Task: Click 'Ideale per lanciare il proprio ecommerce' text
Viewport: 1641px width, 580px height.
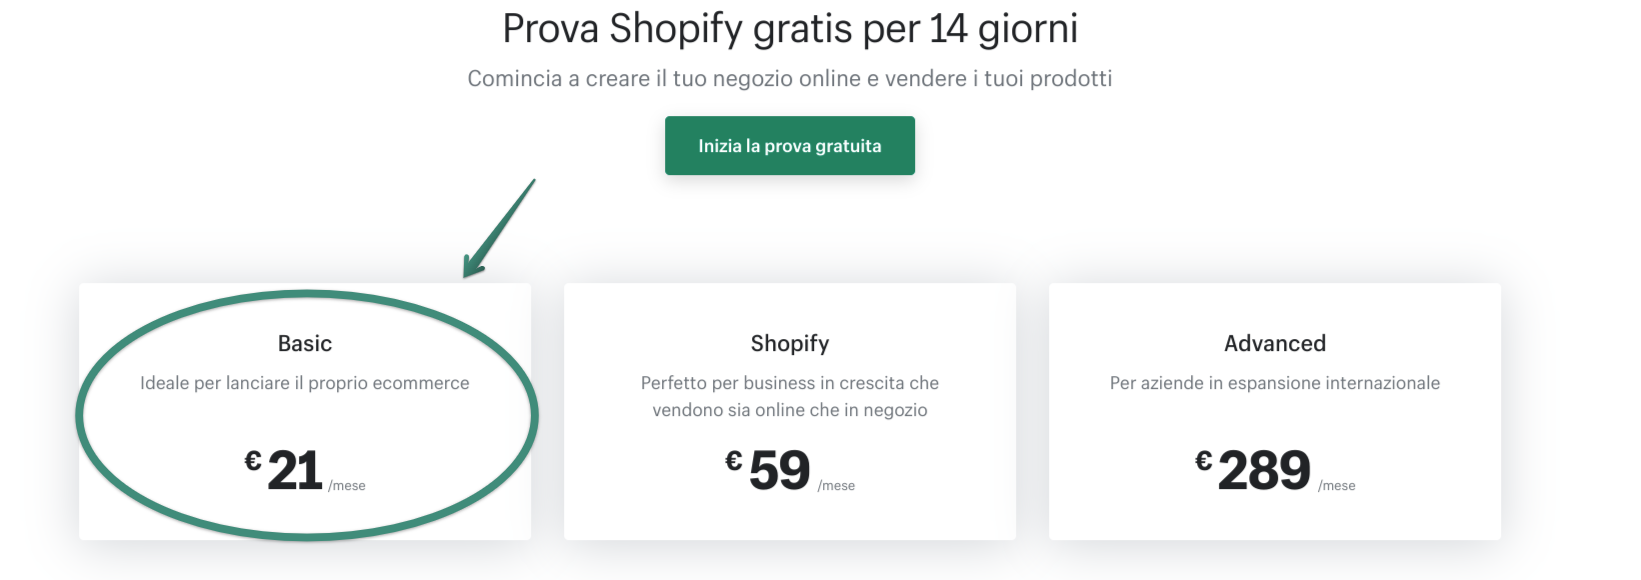Action: [305, 383]
